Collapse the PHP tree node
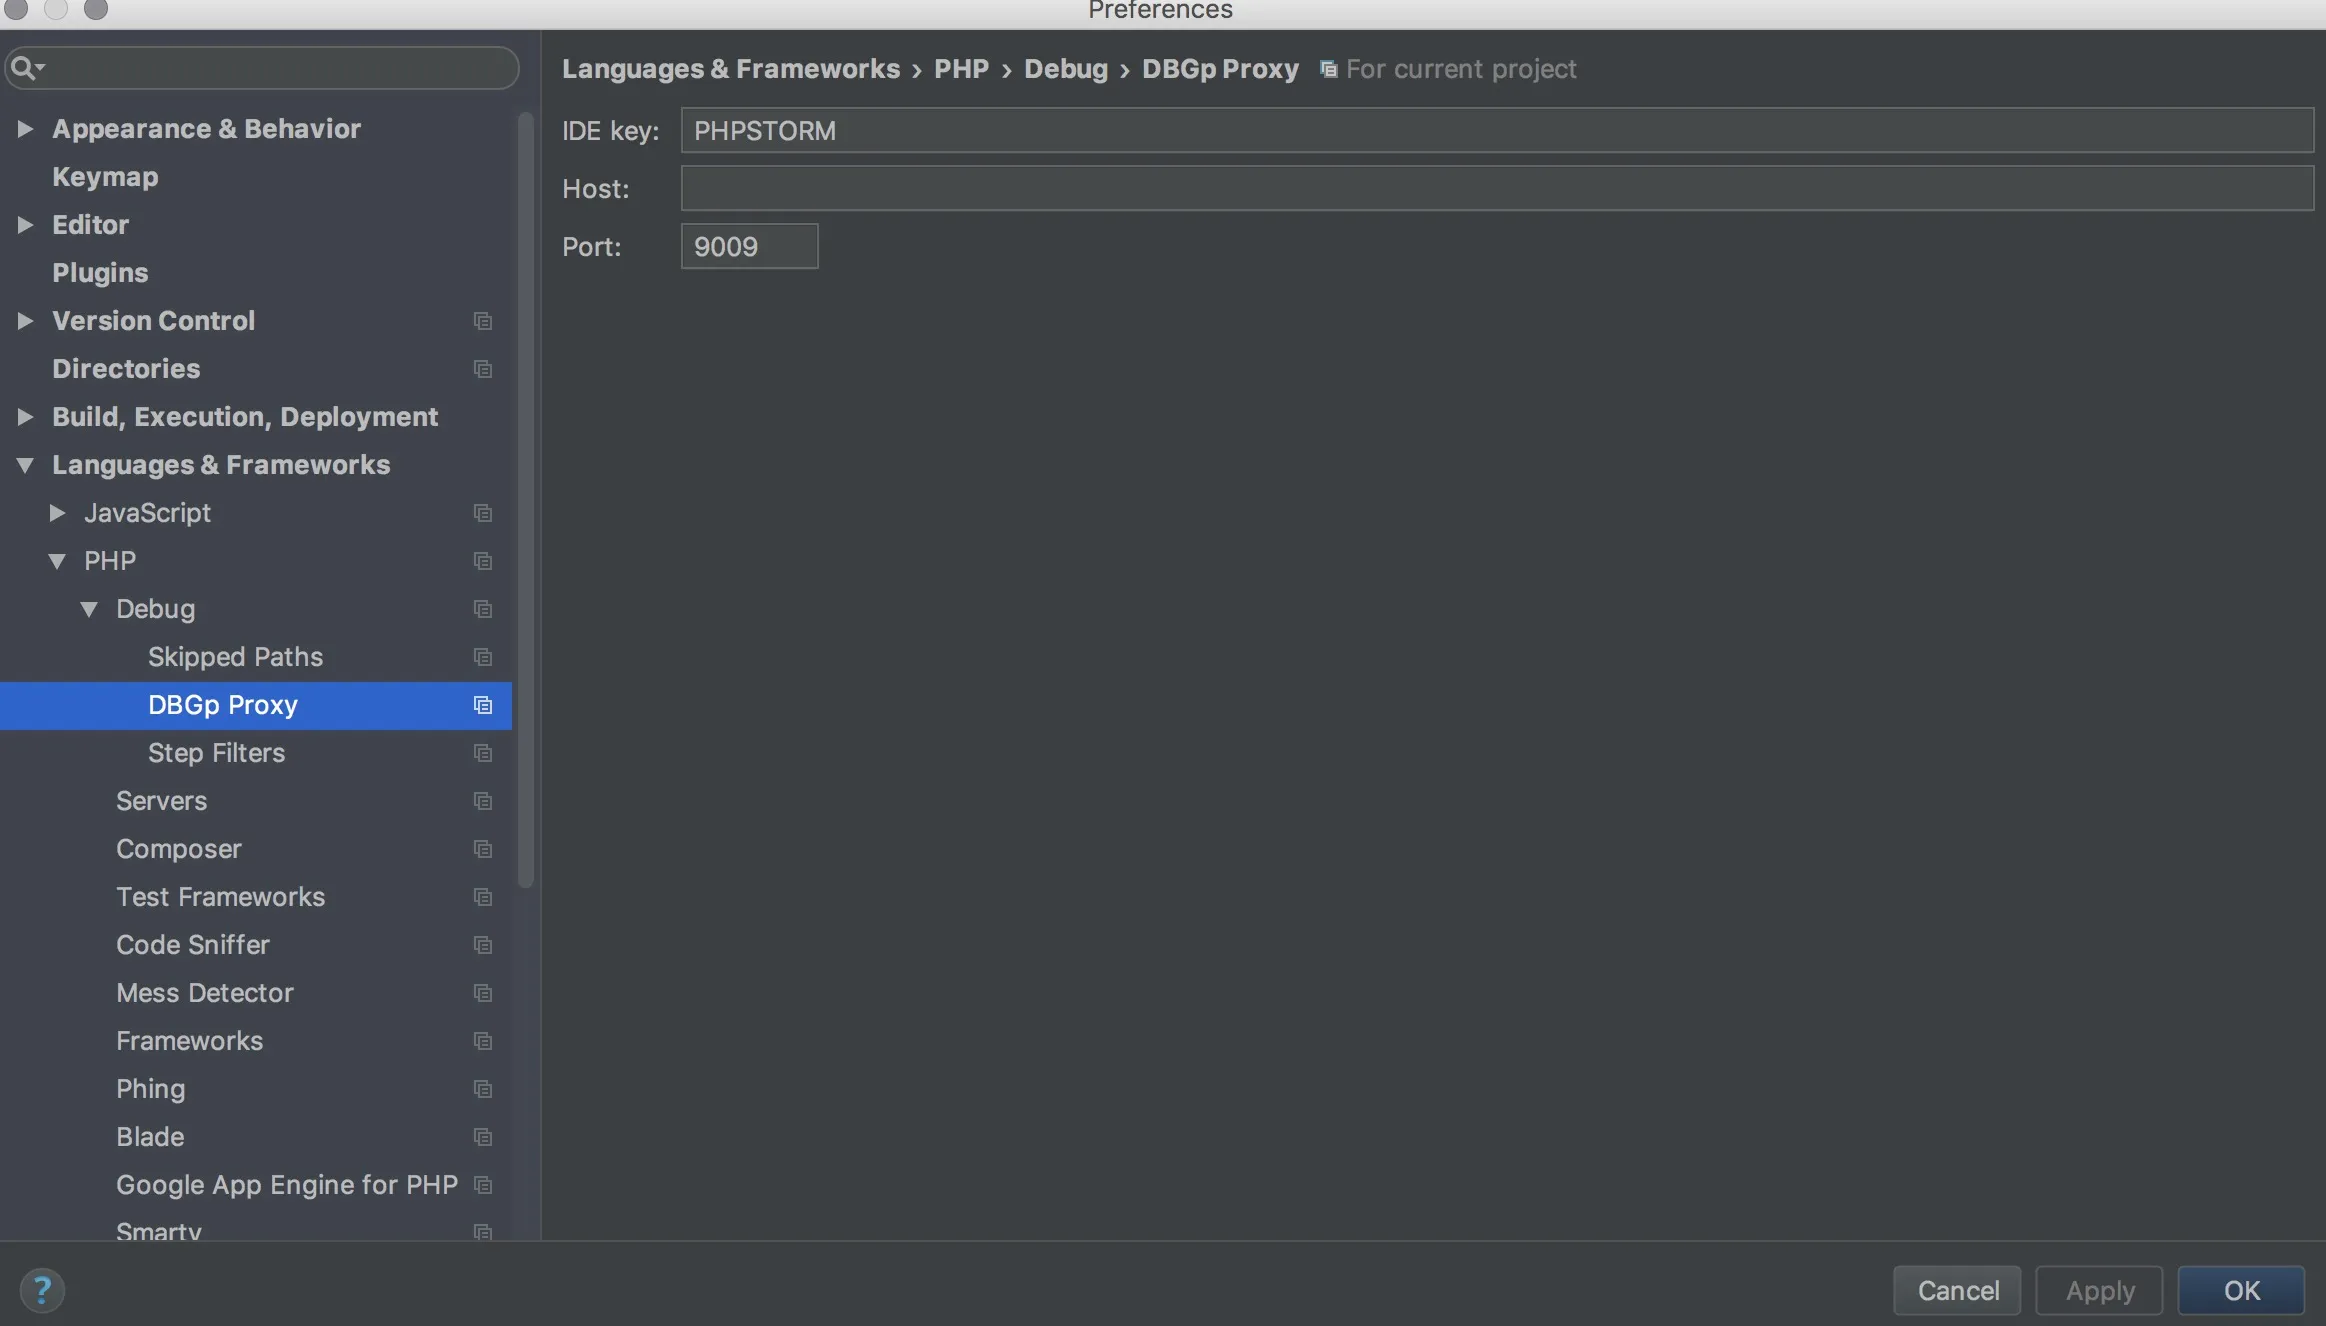The image size is (2326, 1326). (x=58, y=561)
